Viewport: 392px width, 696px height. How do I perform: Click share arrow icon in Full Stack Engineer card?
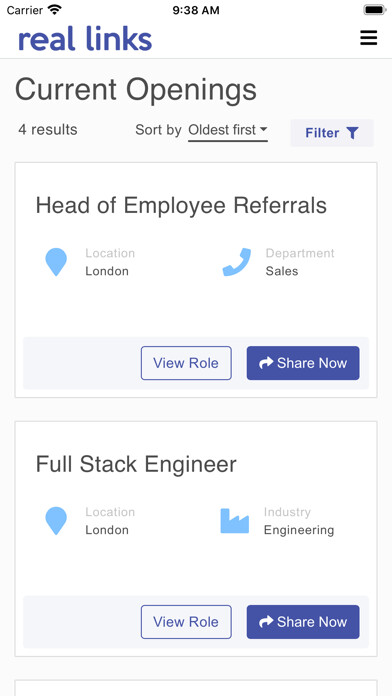point(266,622)
